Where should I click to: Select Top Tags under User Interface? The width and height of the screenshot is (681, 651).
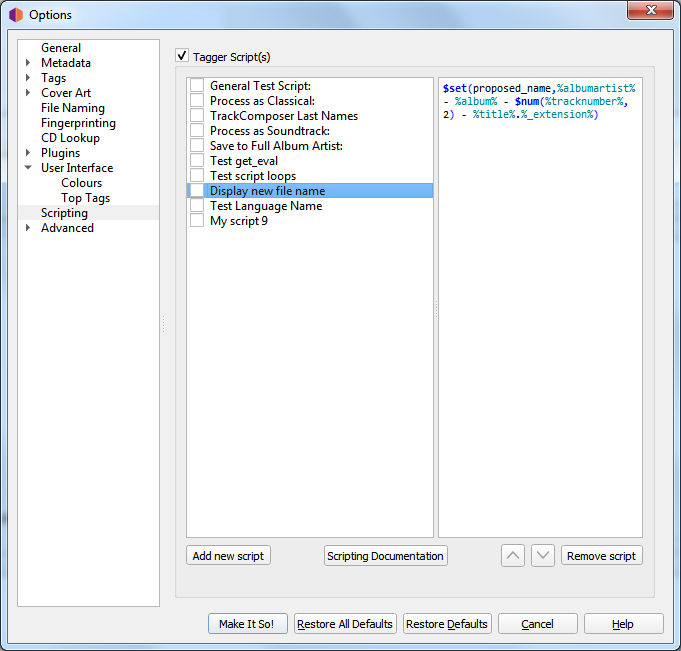pyautogui.click(x=85, y=198)
